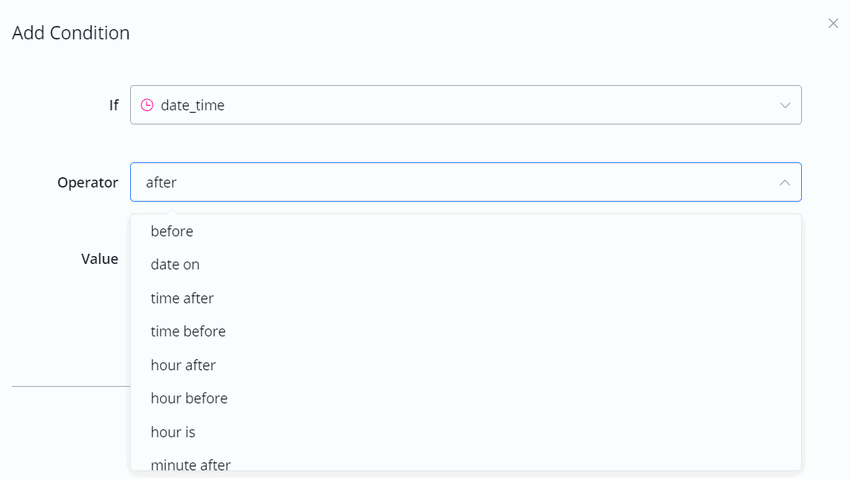Expand the If field chevron arrow

point(785,105)
